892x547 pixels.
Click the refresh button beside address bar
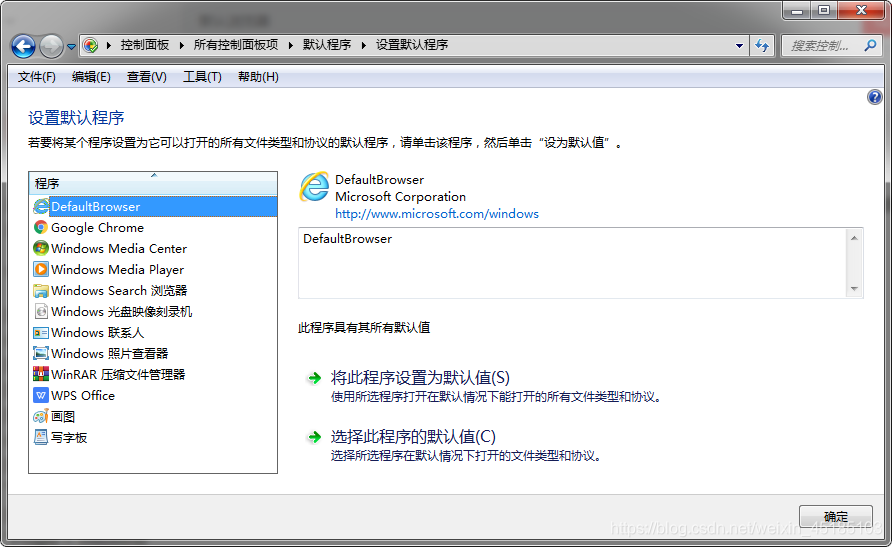click(x=762, y=45)
